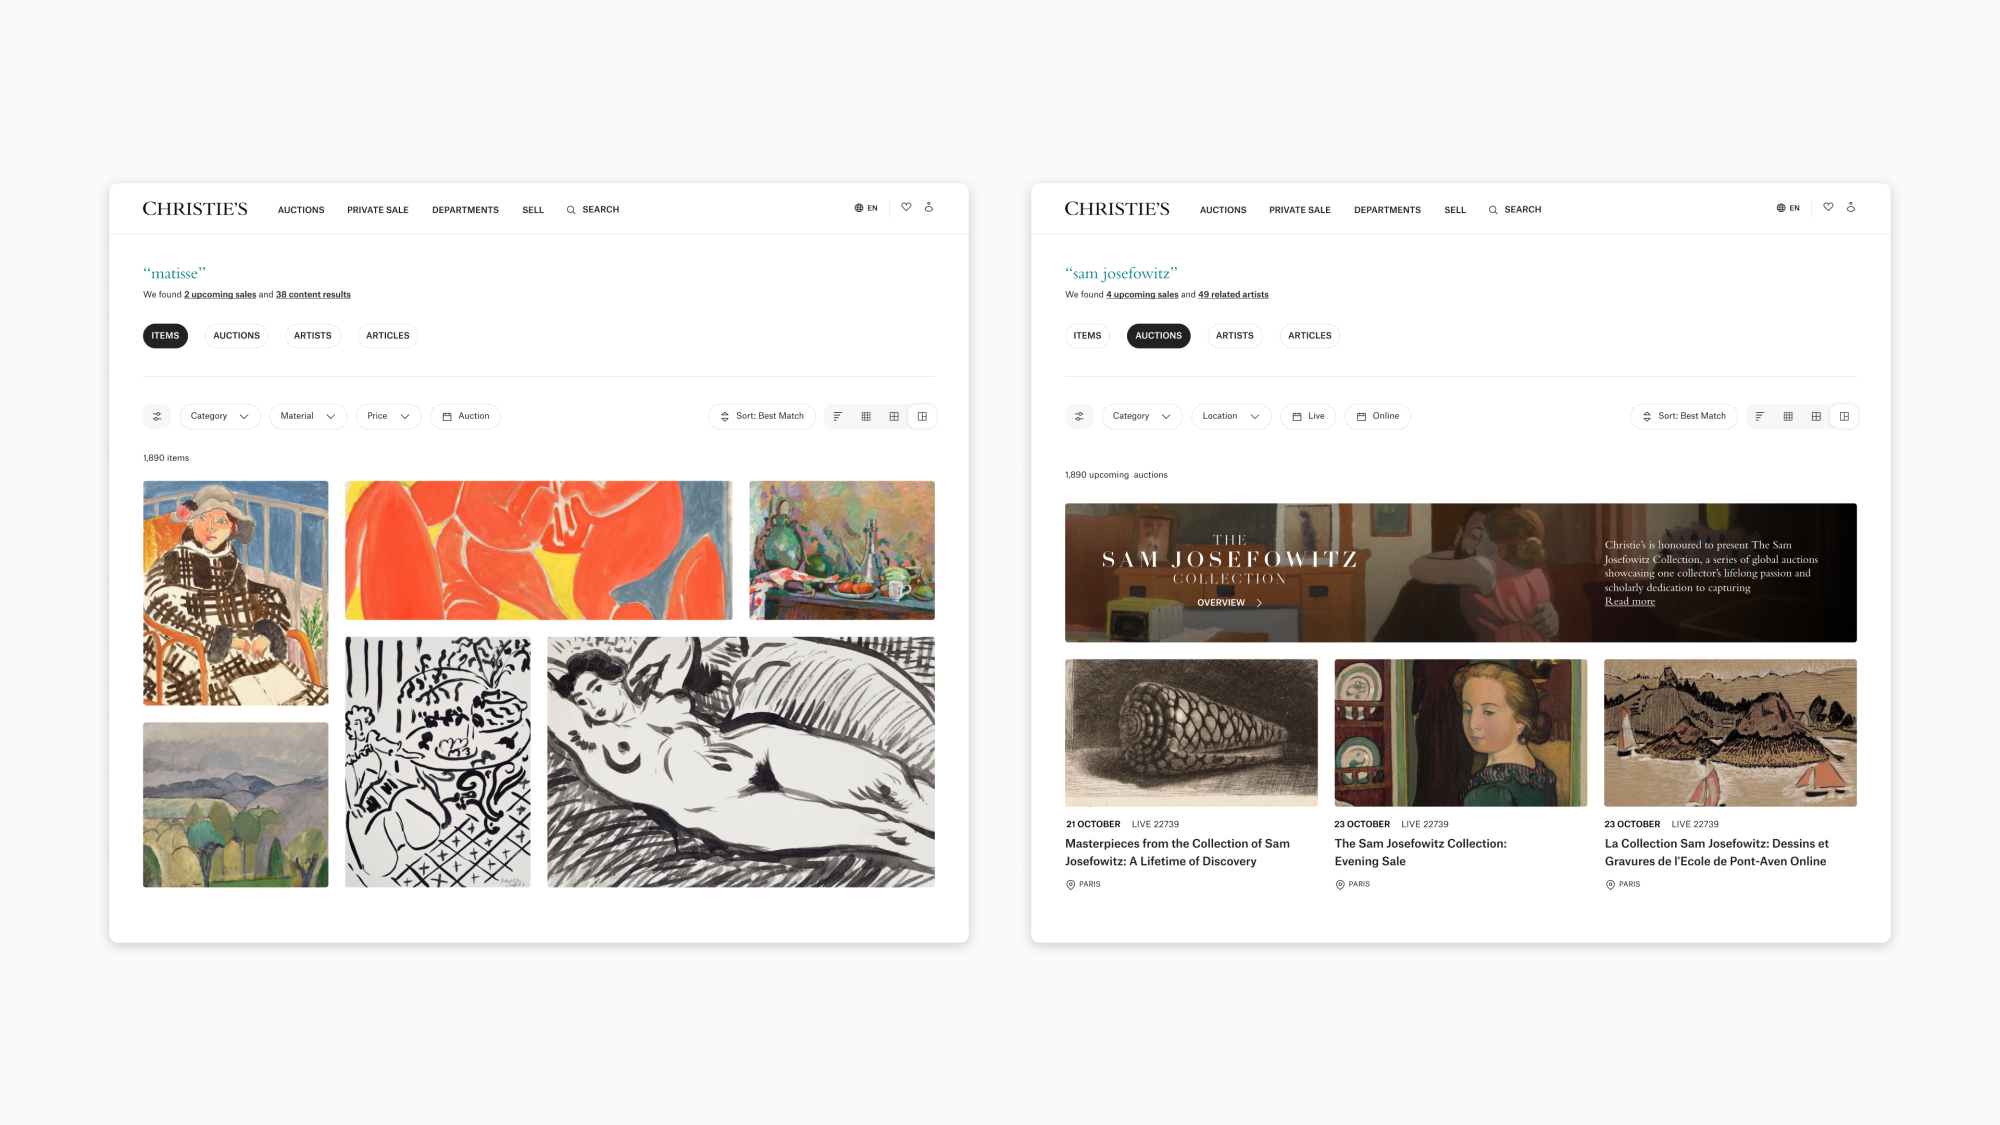Switch to Artists tab in matisse results
The height and width of the screenshot is (1125, 2000).
click(313, 336)
